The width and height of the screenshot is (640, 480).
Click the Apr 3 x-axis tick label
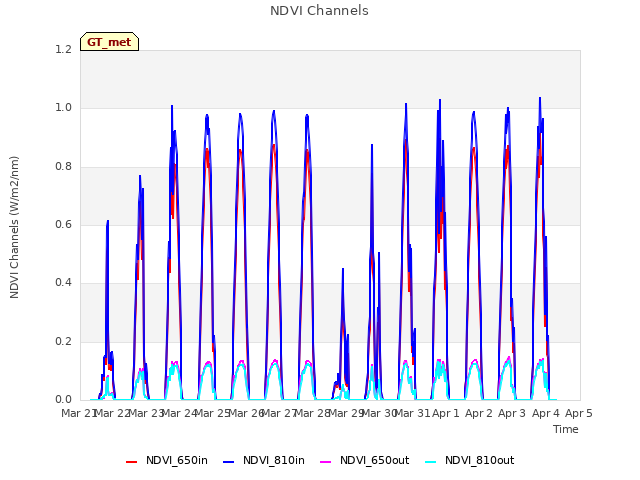pos(512,413)
